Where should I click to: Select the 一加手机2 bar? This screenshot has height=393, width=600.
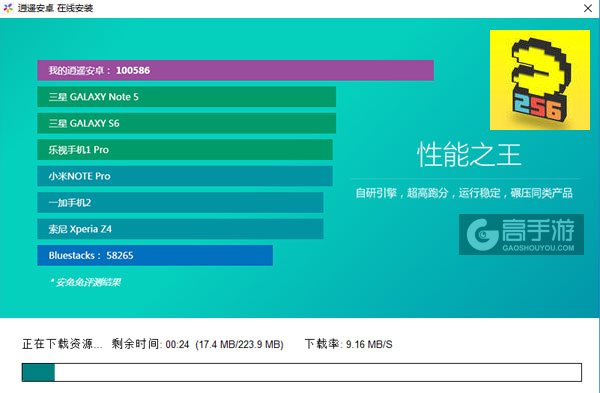click(180, 202)
